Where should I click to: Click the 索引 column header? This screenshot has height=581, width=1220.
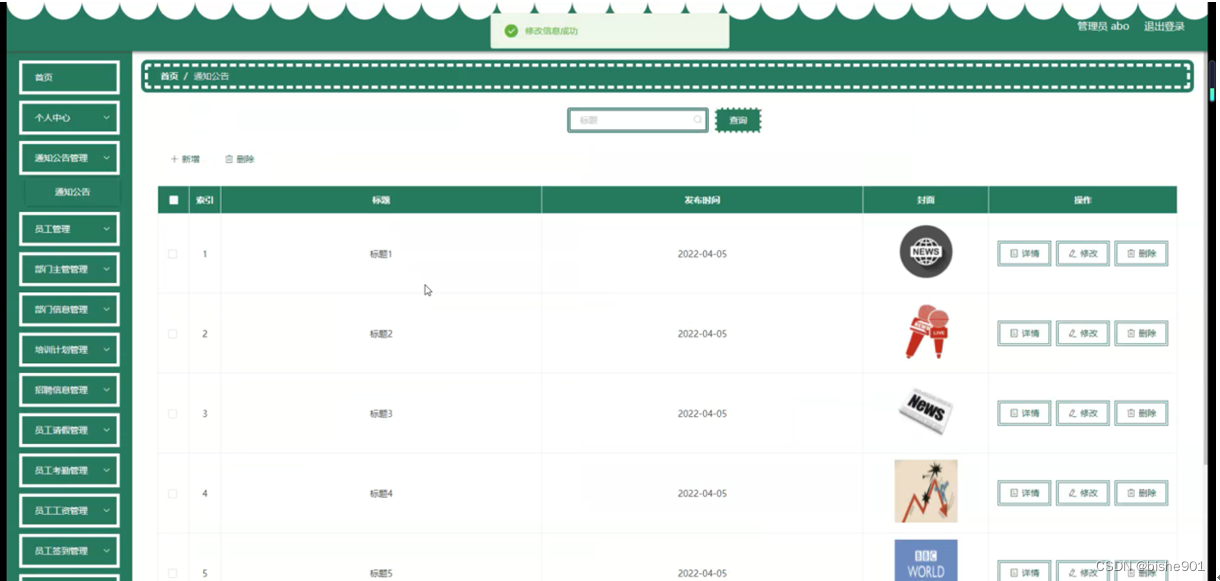pyautogui.click(x=205, y=200)
